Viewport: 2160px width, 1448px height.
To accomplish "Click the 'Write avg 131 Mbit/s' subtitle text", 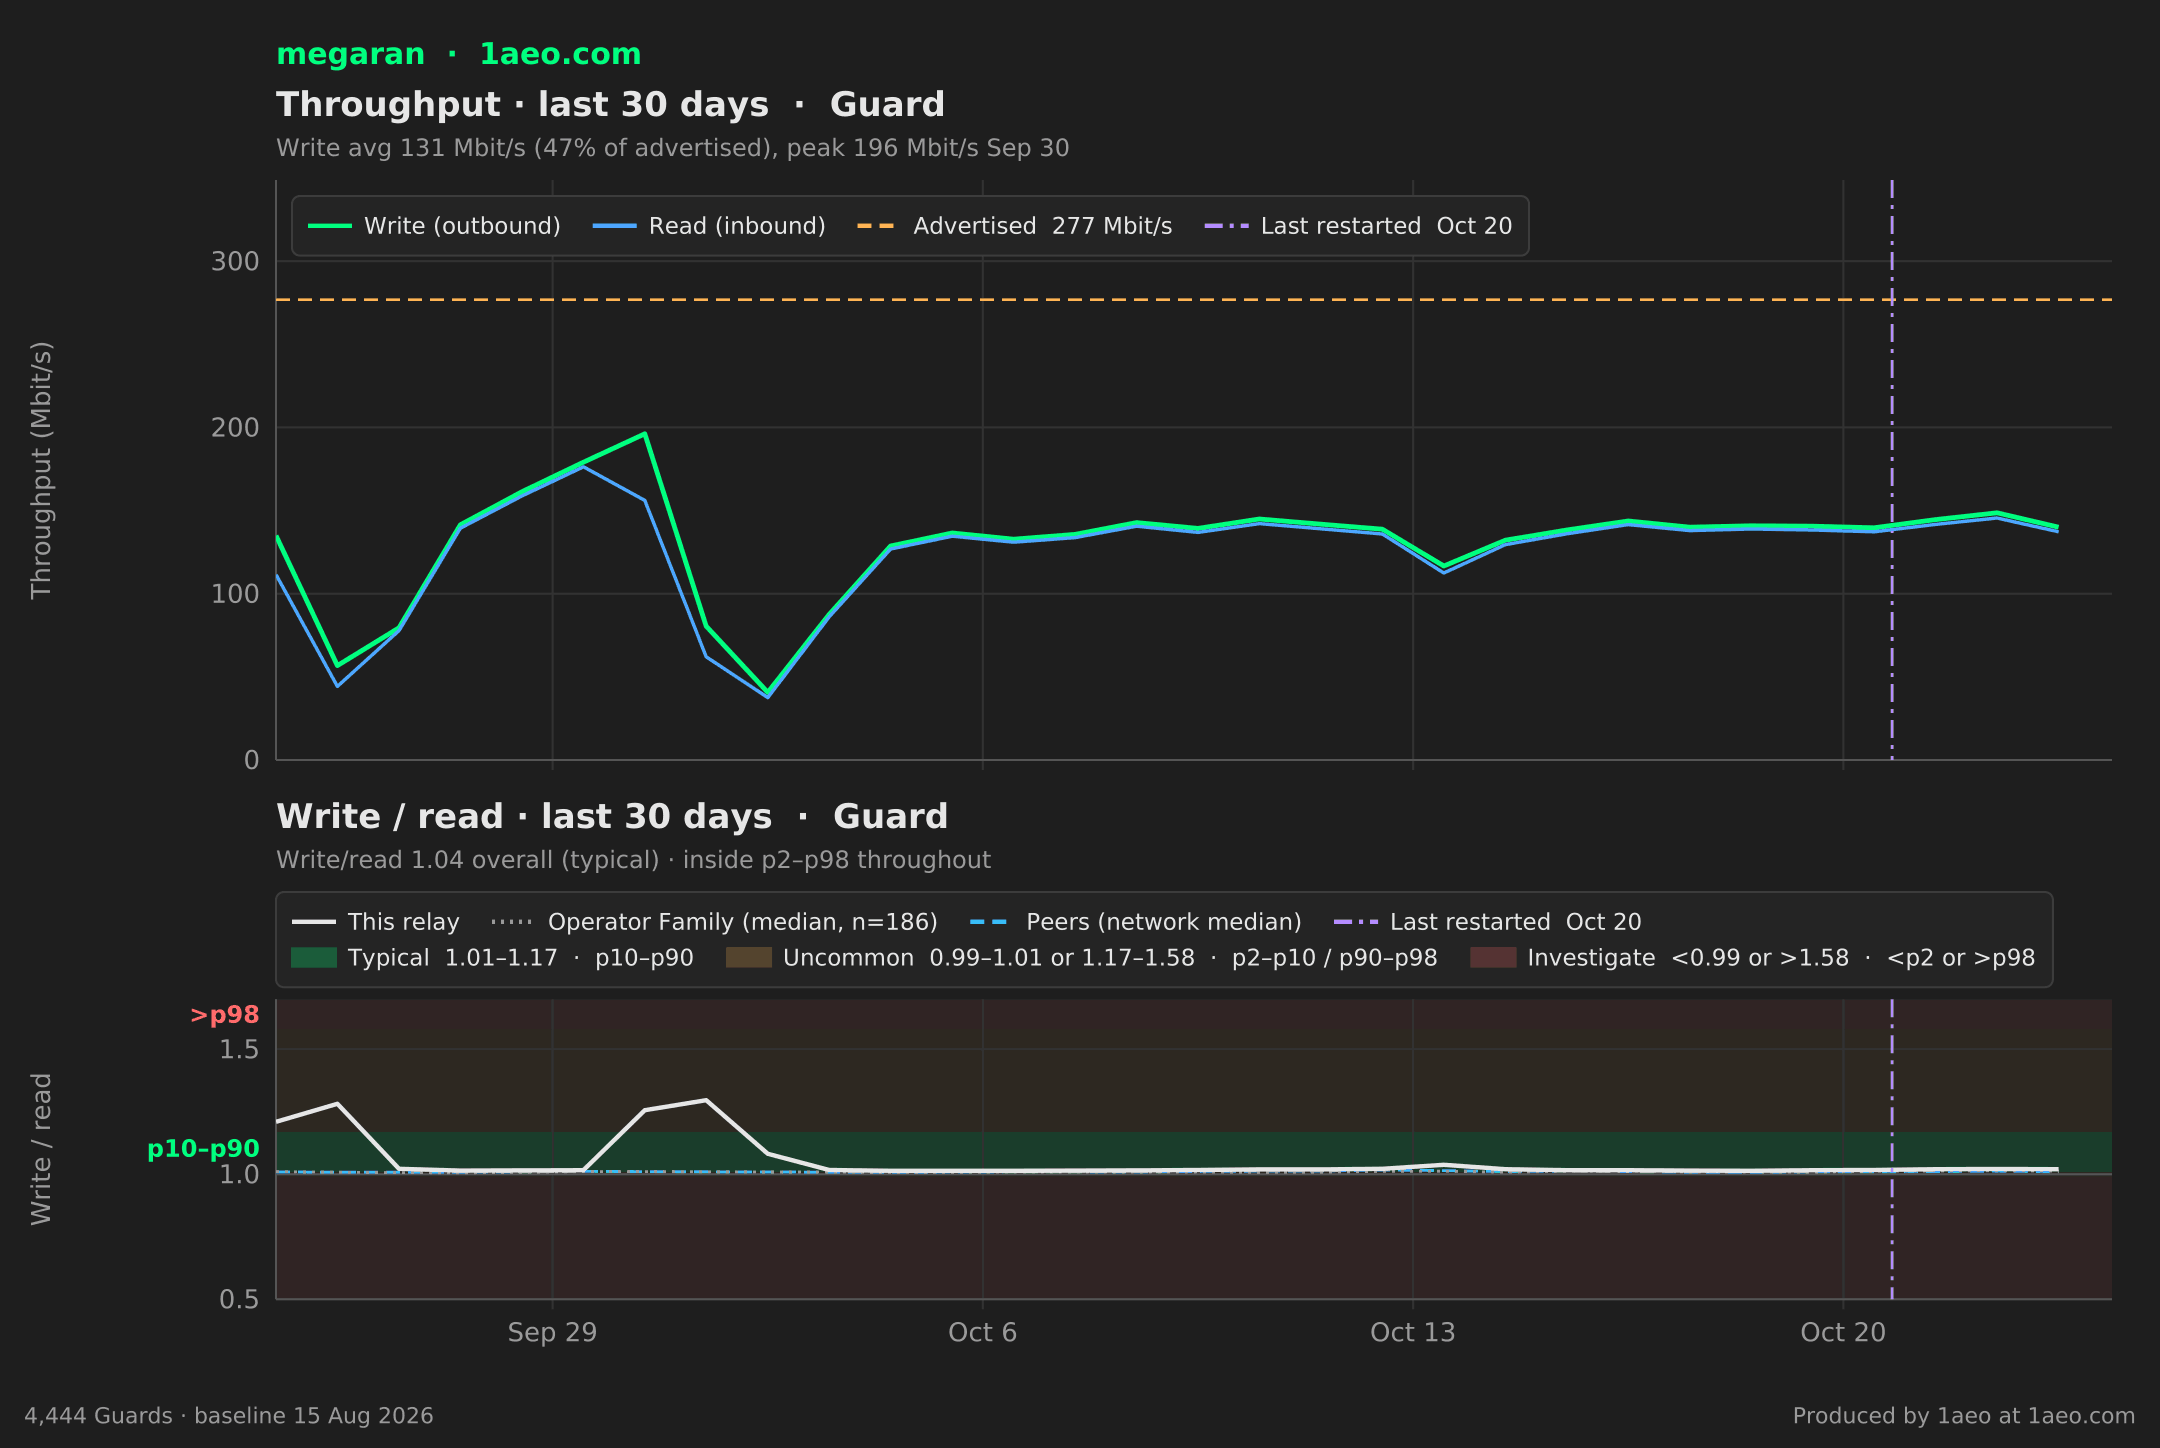I will click(672, 148).
